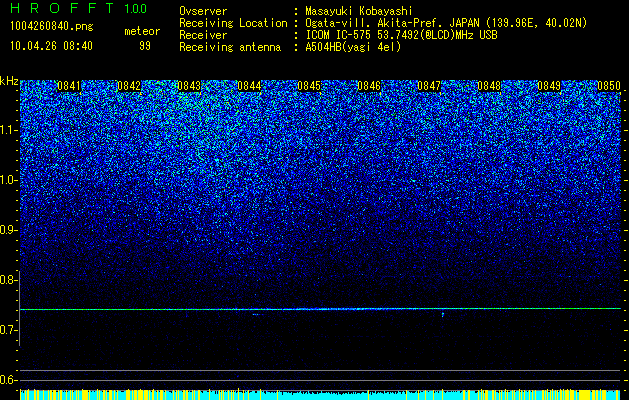629x400 pixels.
Task: Click the 0846 time marker
Action: coord(369,86)
